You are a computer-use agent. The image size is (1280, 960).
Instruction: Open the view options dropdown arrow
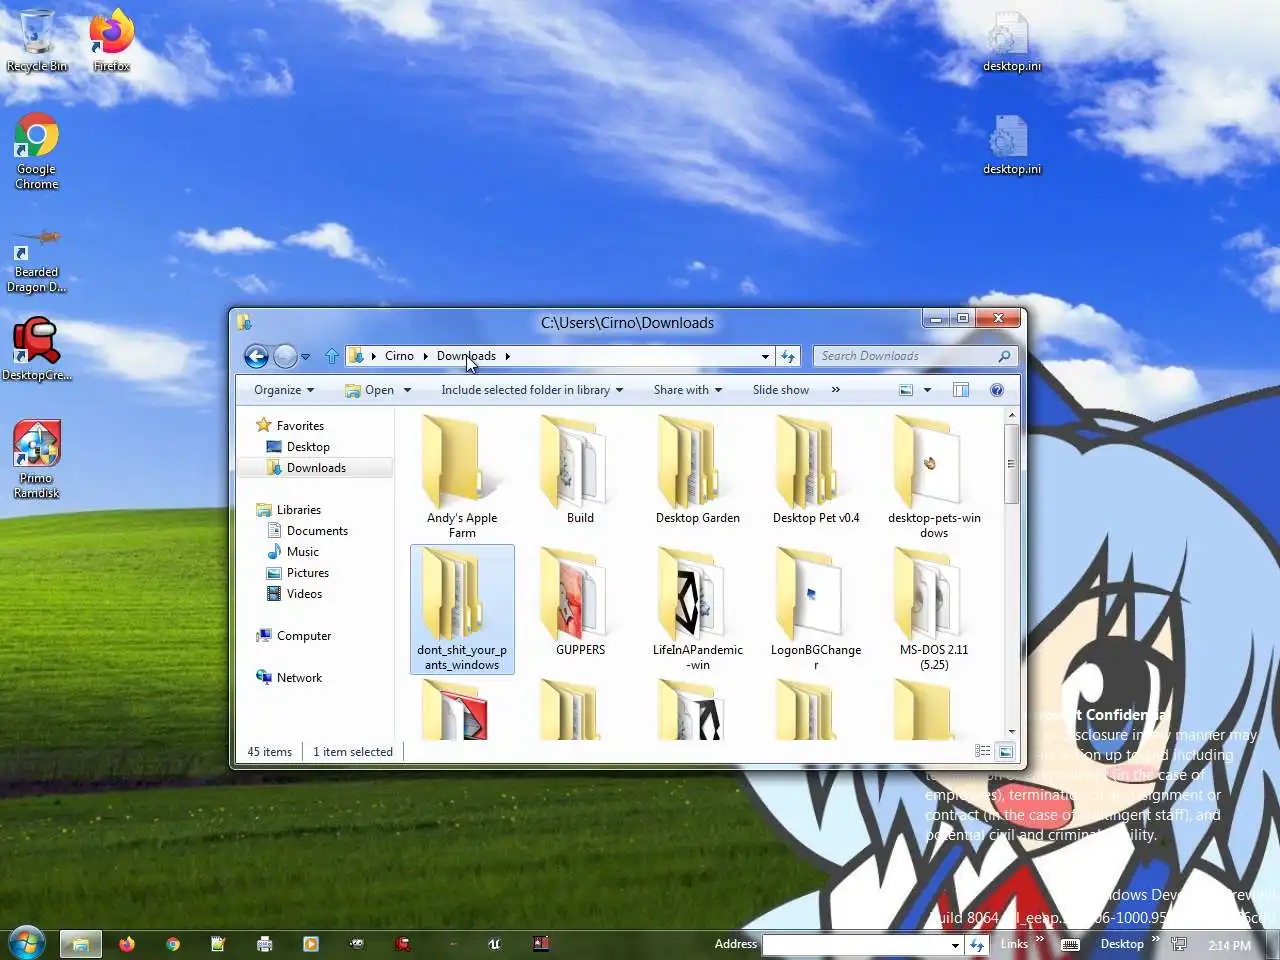927,391
